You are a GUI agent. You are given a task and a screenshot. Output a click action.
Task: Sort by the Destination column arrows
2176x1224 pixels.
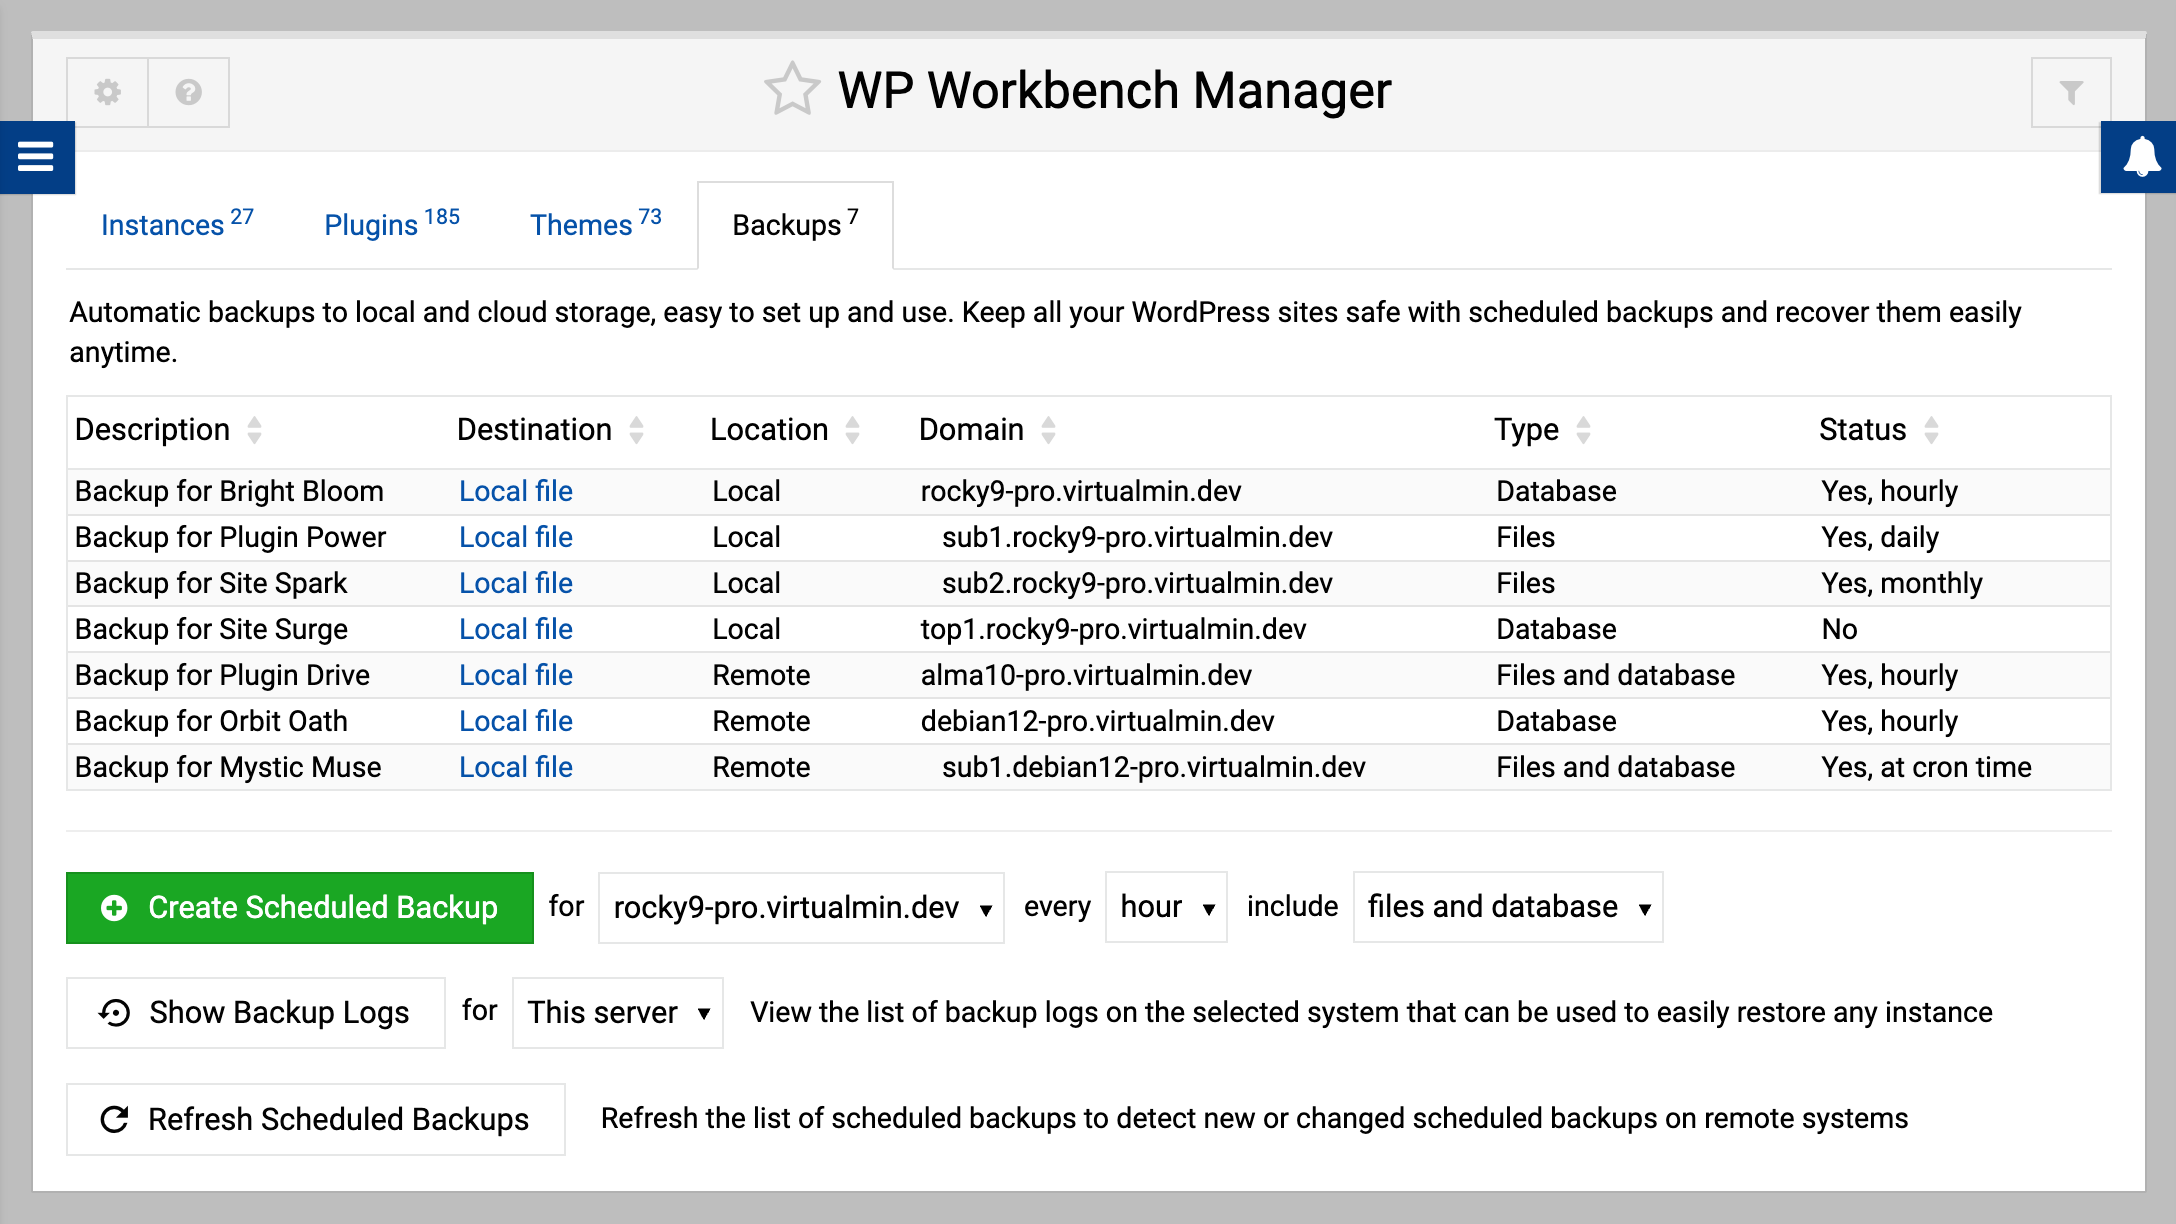[637, 430]
